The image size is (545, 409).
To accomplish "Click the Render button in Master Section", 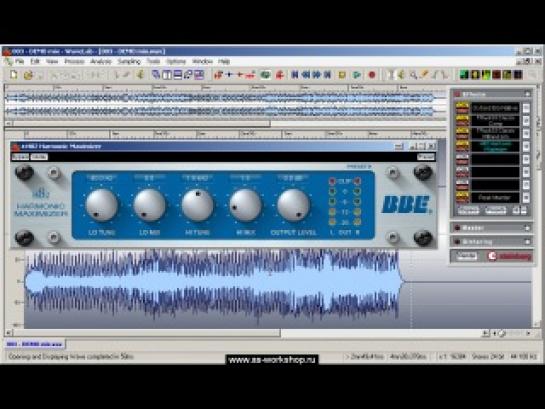I will [x=466, y=256].
